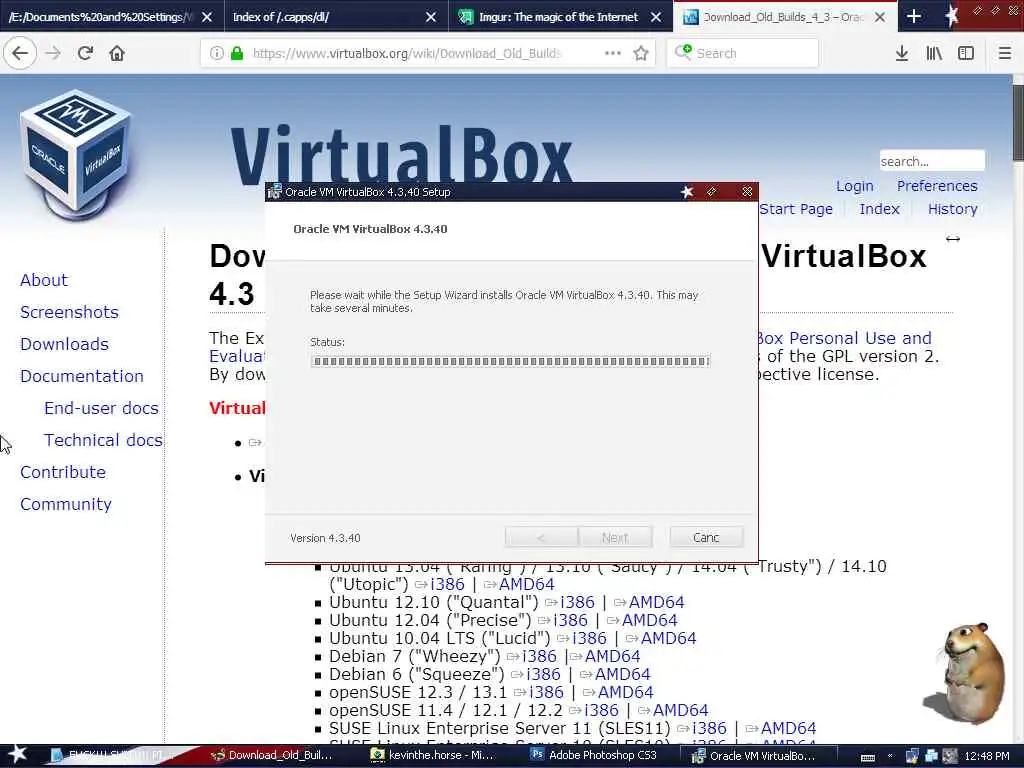Open Firefox hamburger menu

[1004, 53]
